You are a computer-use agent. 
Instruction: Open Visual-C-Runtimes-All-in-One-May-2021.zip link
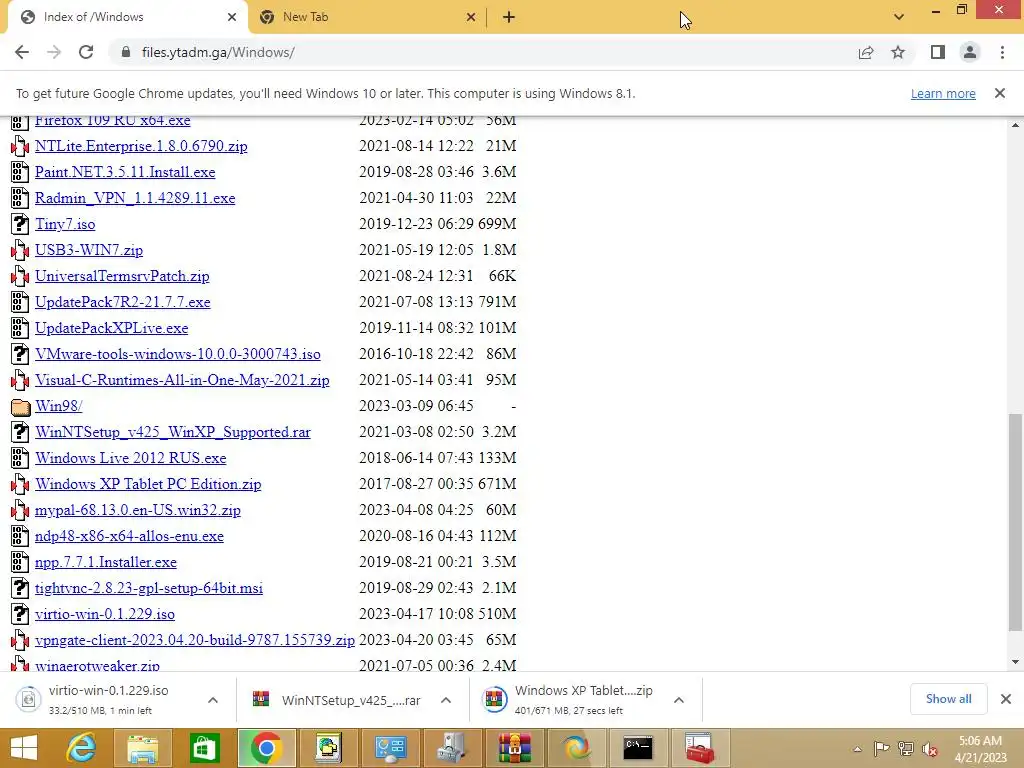(x=182, y=380)
